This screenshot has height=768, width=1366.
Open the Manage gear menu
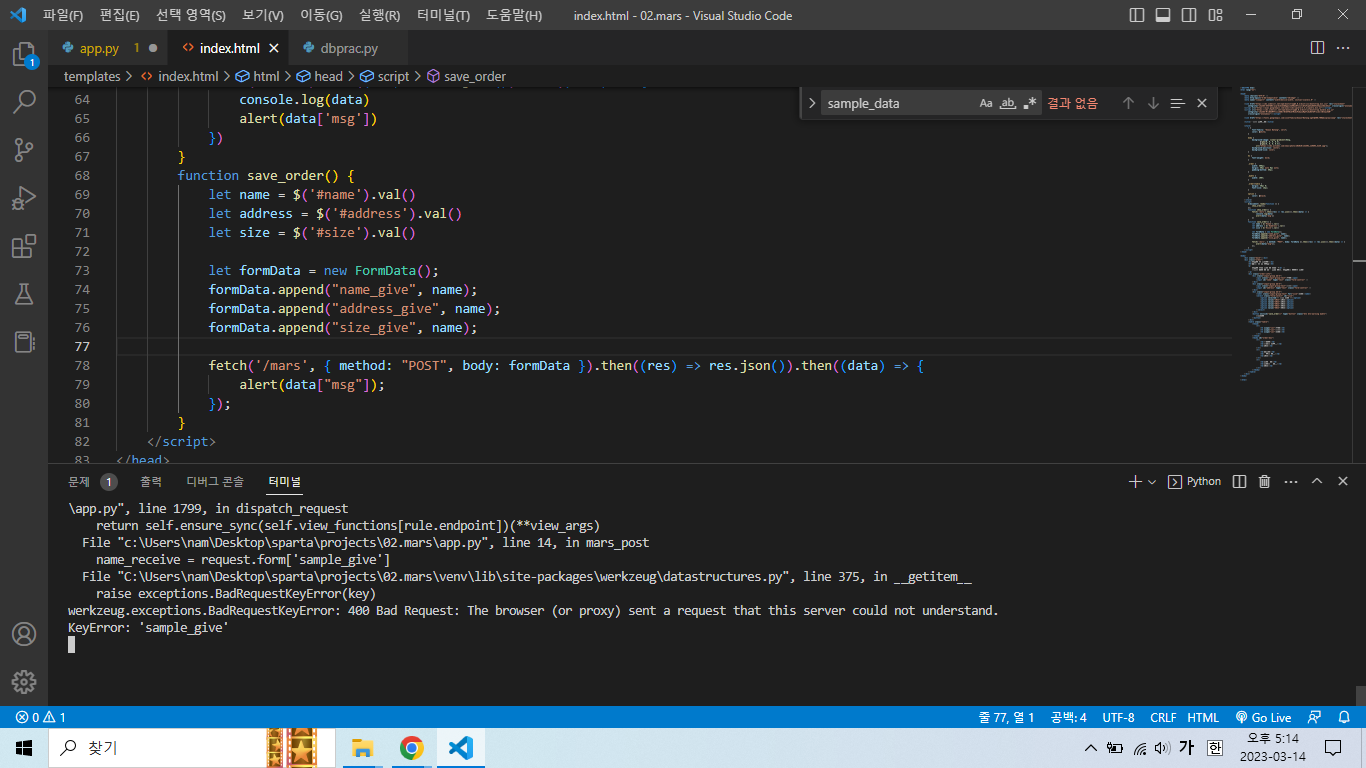pyautogui.click(x=24, y=682)
